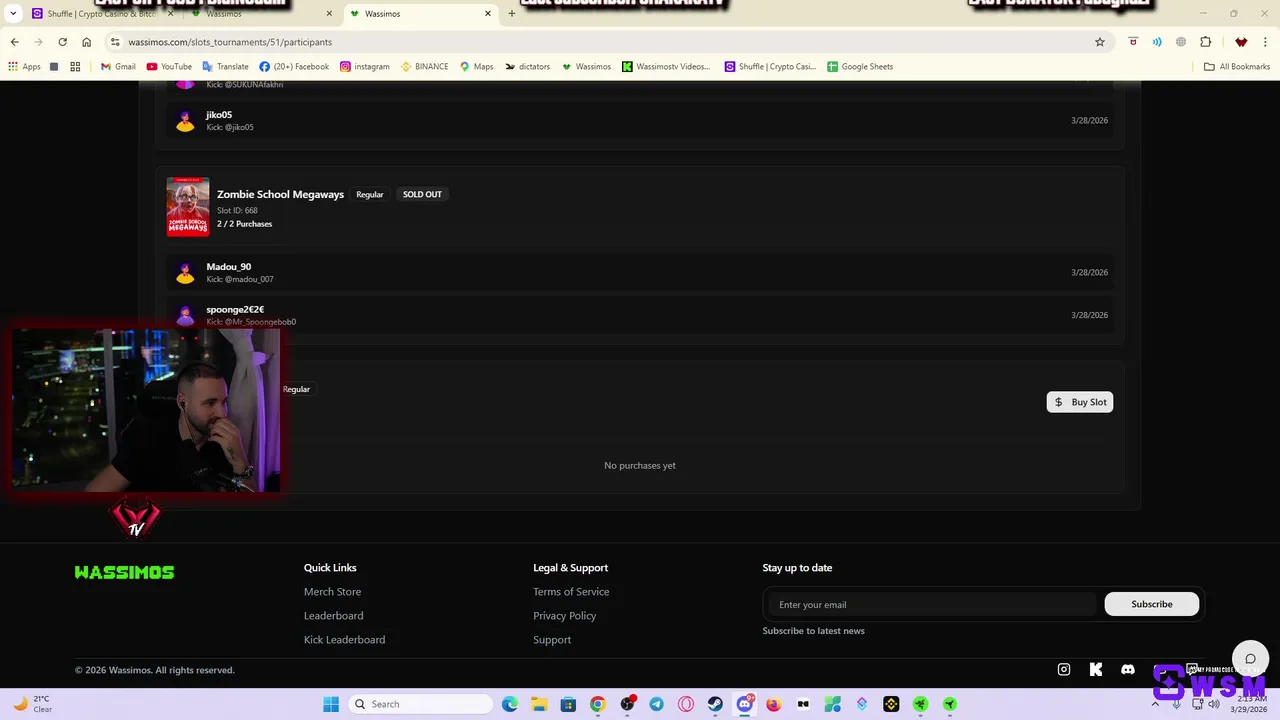
Task: Open Google Chrome from the taskbar
Action: 598,704
